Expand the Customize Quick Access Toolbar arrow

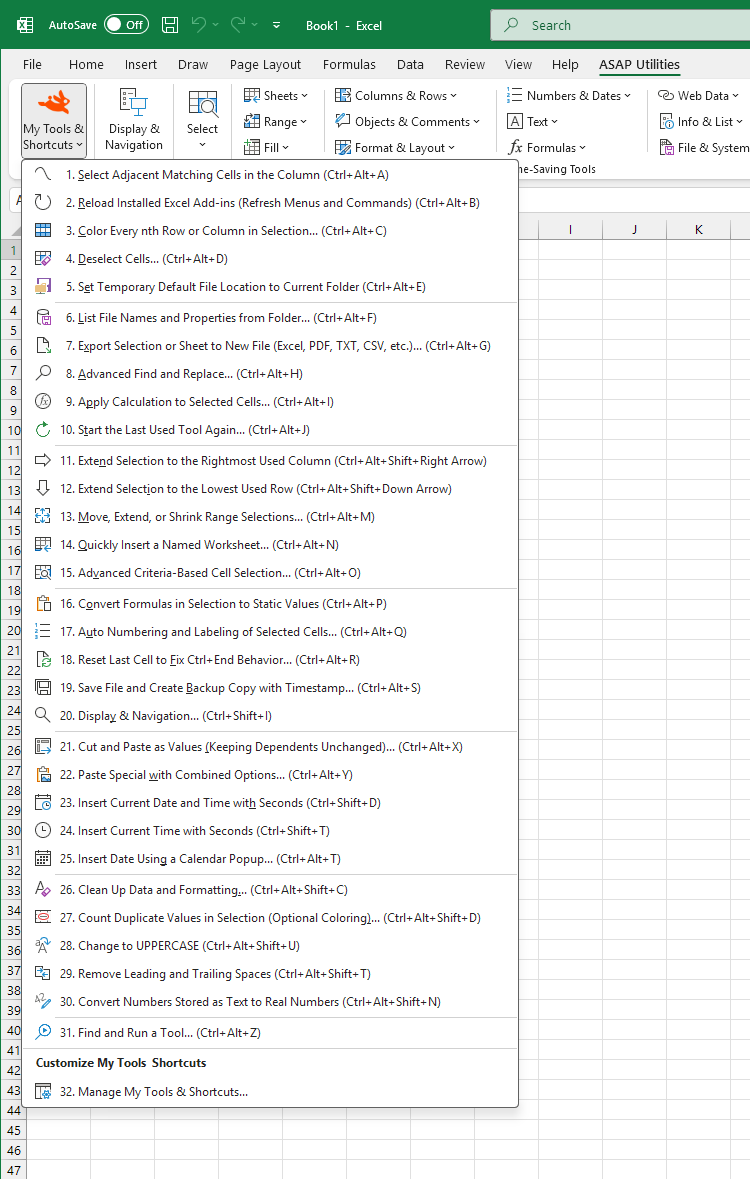[276, 25]
